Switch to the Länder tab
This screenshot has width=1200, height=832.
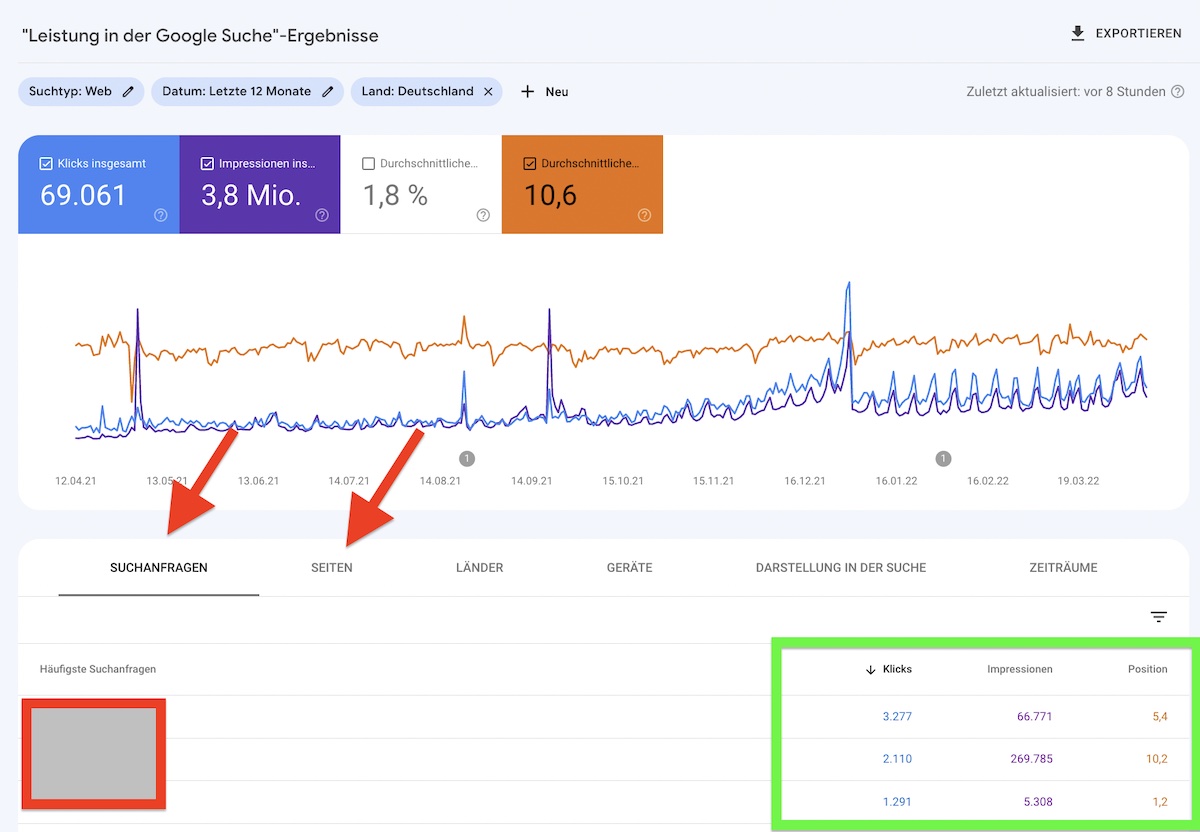pos(480,567)
